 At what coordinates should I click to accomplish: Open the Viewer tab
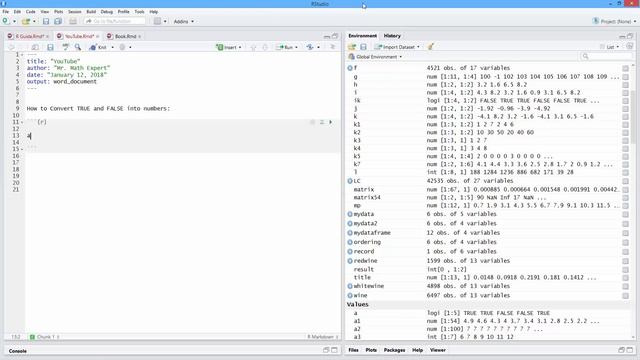click(438, 350)
